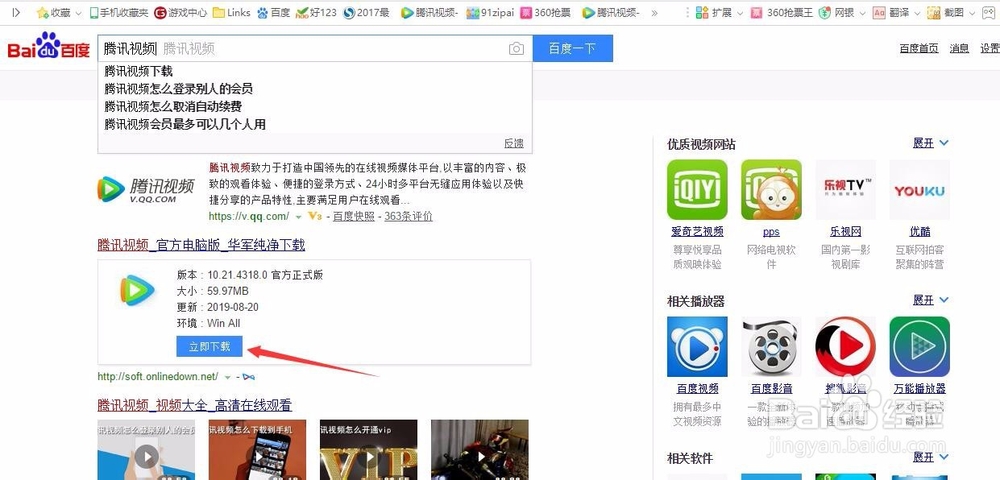
Task: Select suggestion 腾讯视频会员最多可以几个人用
Action: (x=185, y=124)
